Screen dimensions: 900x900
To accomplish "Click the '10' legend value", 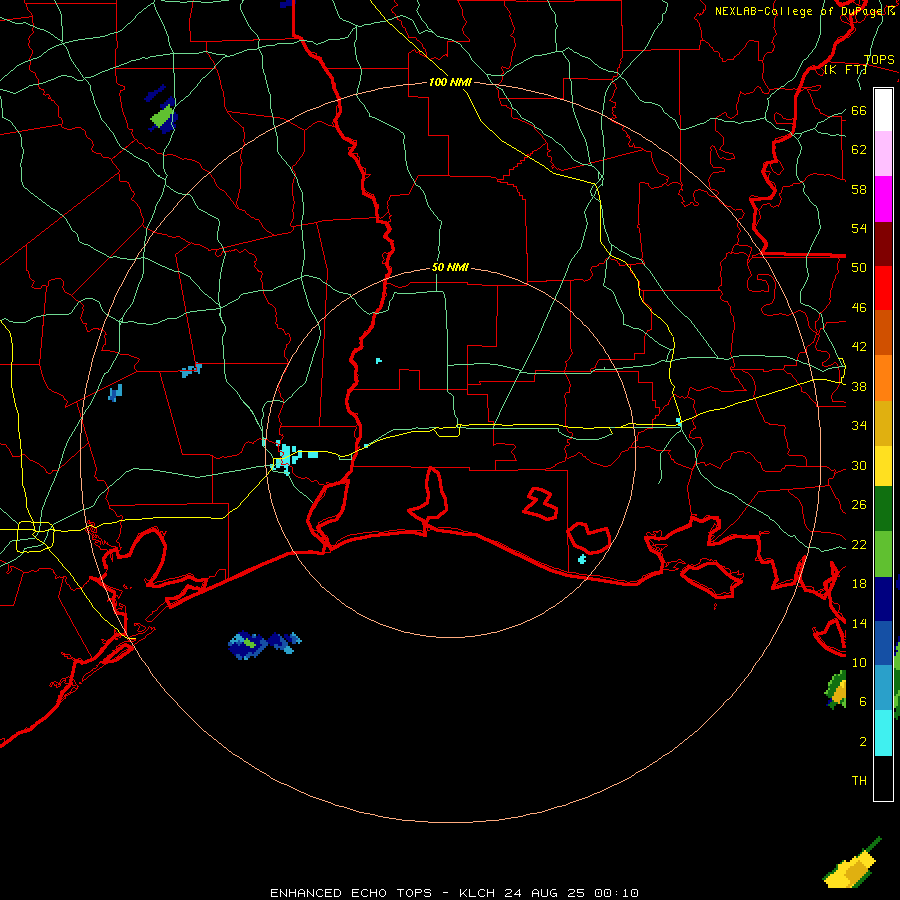I will 859,663.
